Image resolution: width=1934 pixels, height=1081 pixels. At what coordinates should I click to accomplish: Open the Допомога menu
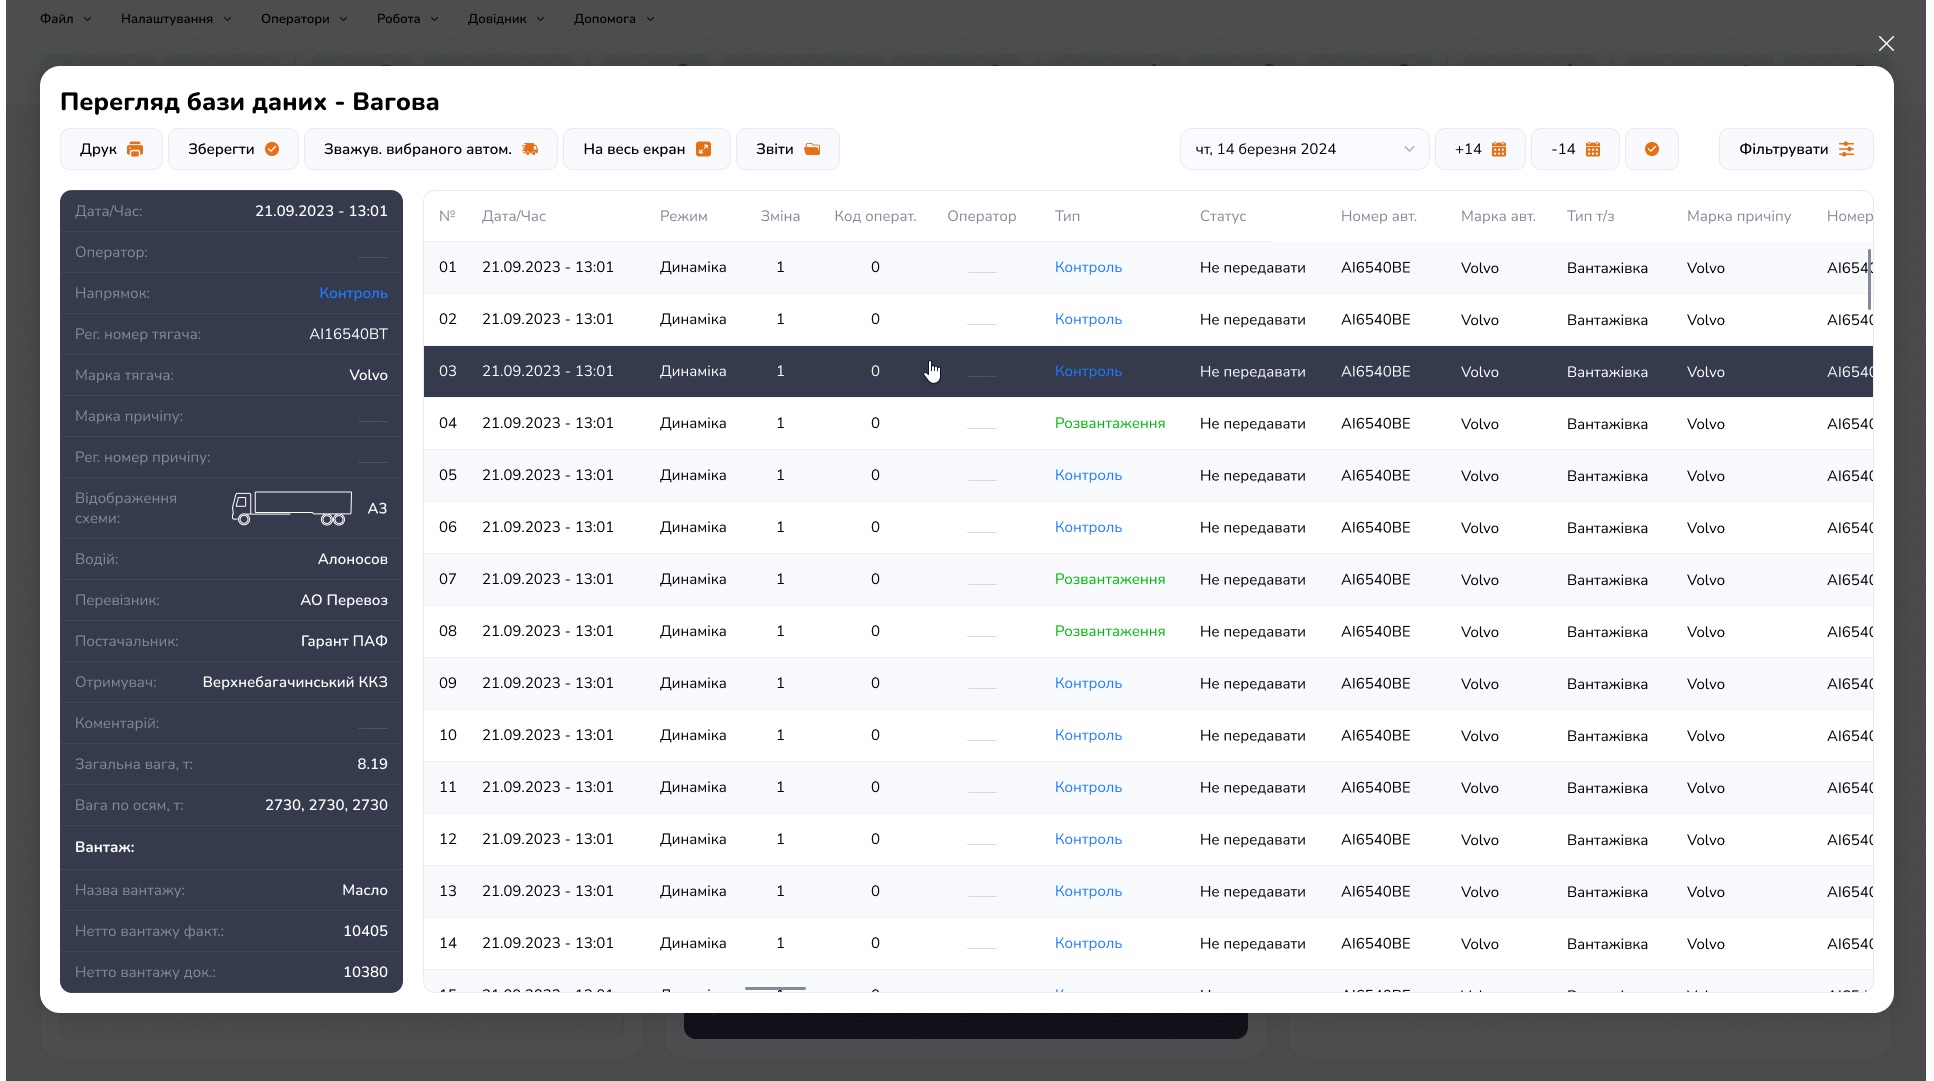614,18
